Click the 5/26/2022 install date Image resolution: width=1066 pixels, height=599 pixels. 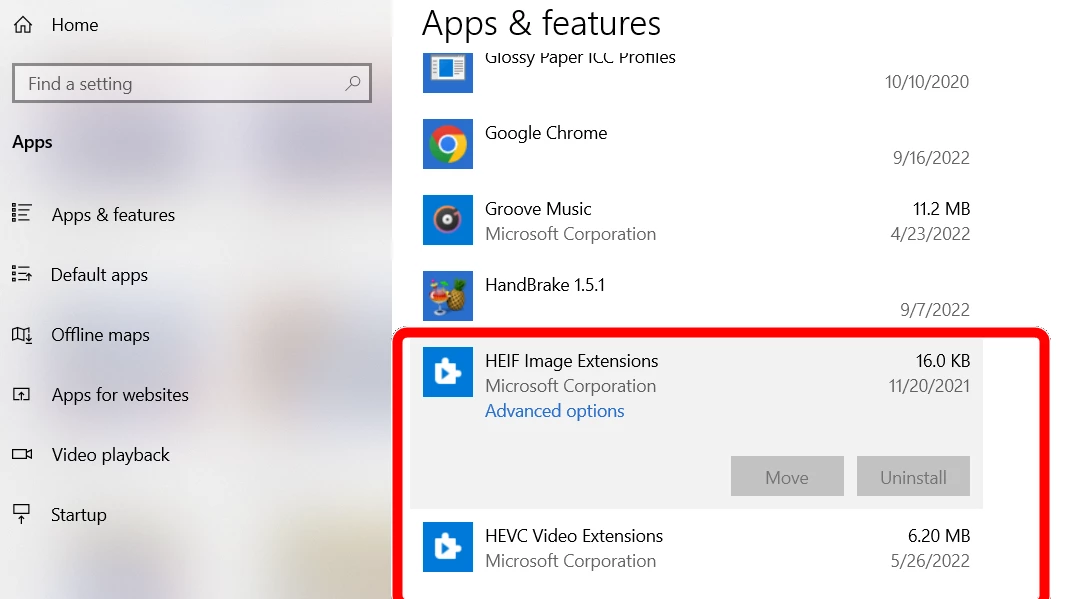(930, 561)
